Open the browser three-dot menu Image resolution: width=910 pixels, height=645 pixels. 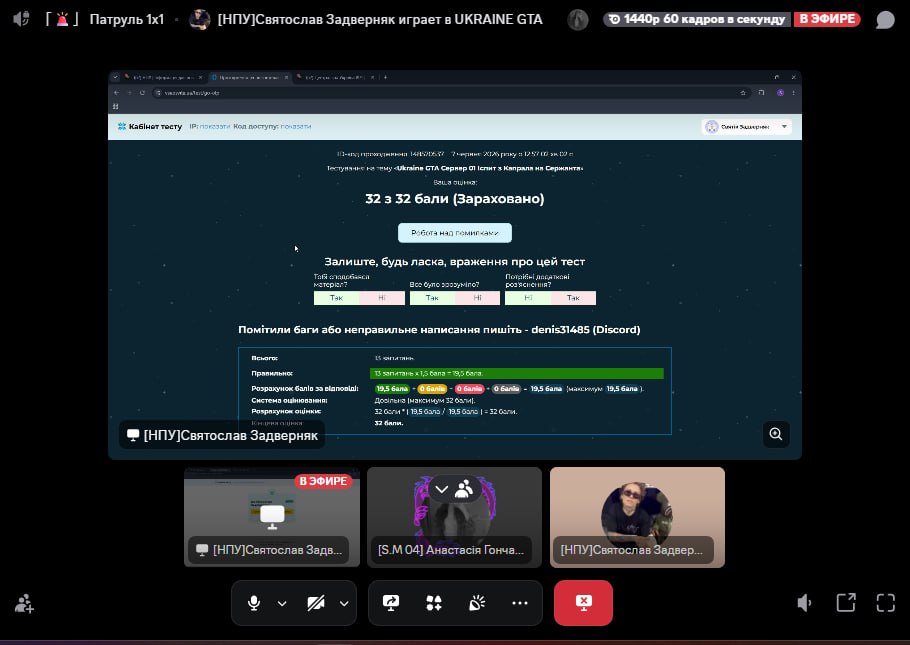[x=793, y=93]
